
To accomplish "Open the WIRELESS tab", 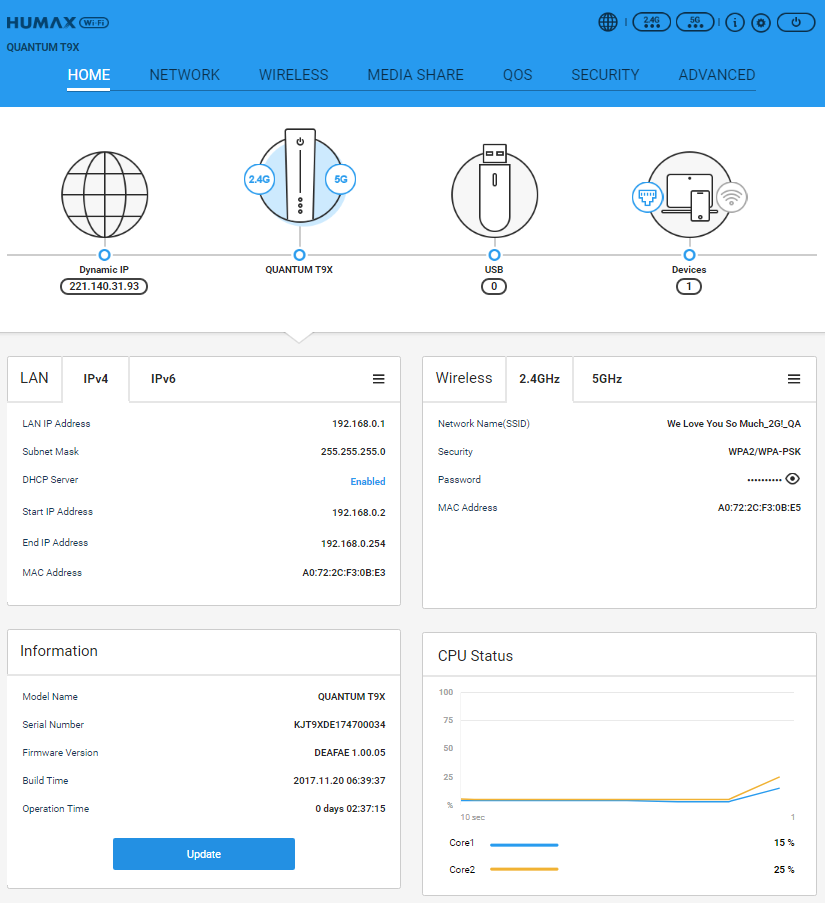I will click(x=294, y=75).
